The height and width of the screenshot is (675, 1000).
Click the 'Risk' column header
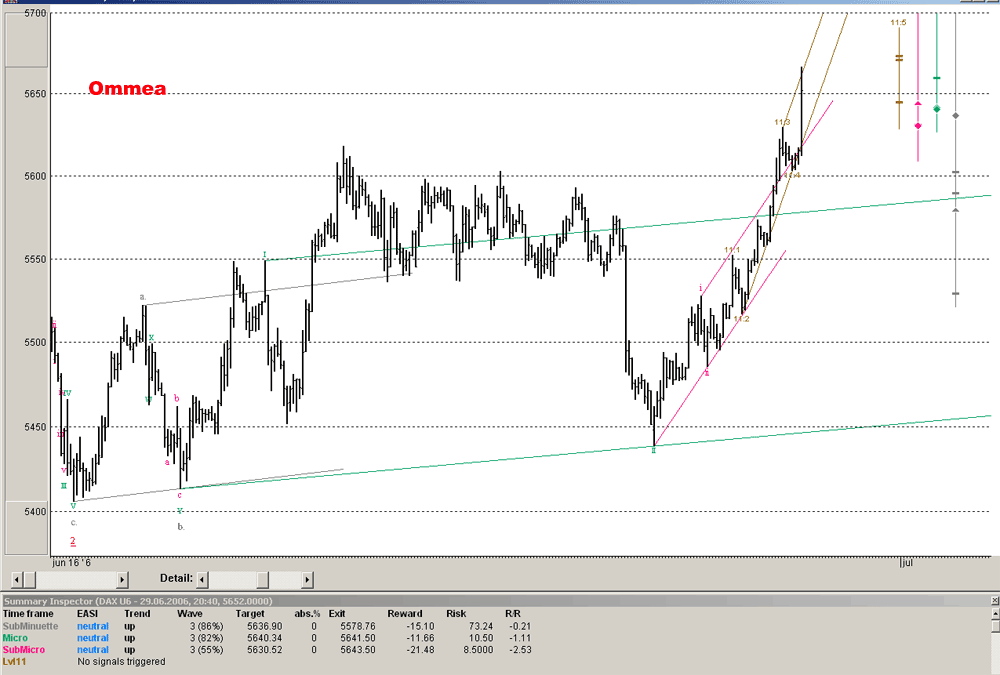(456, 614)
